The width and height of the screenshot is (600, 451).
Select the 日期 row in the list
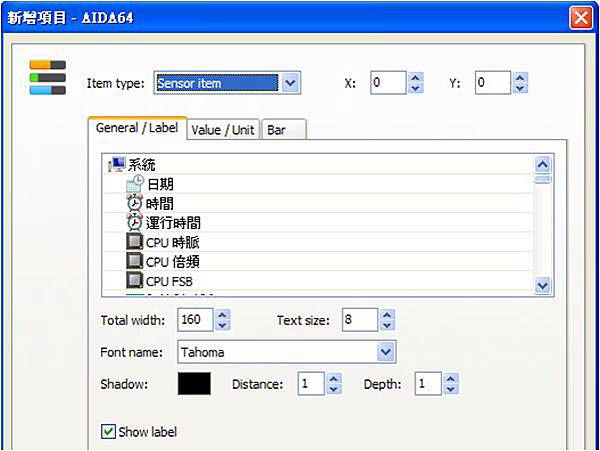(x=318, y=184)
